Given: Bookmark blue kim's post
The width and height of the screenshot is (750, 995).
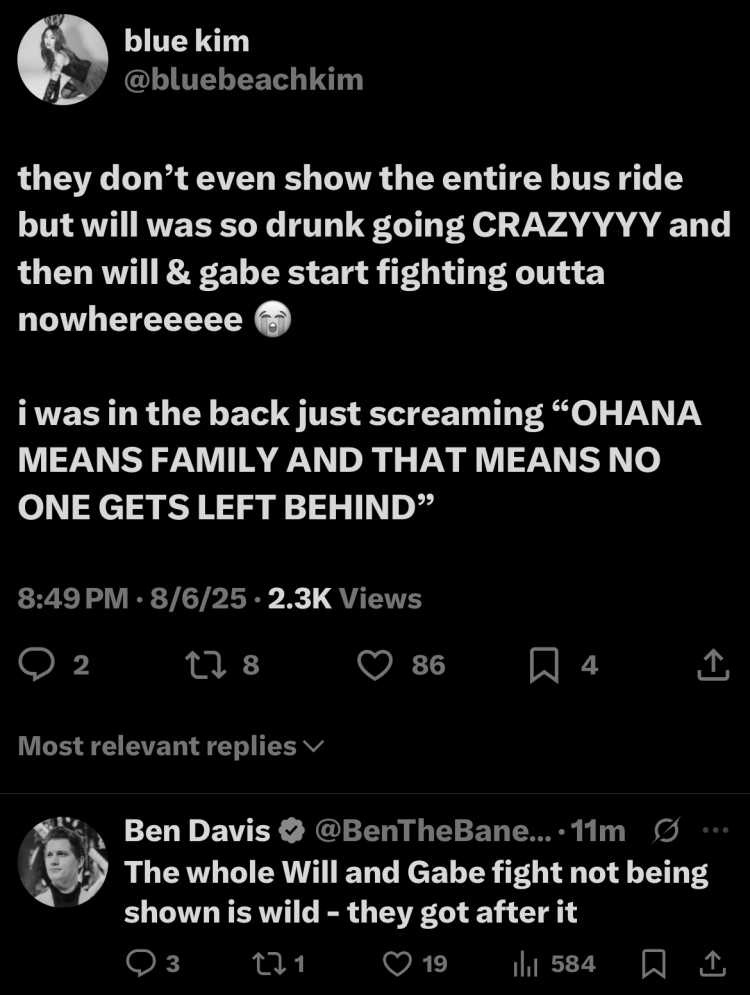Looking at the screenshot, I should point(544,666).
